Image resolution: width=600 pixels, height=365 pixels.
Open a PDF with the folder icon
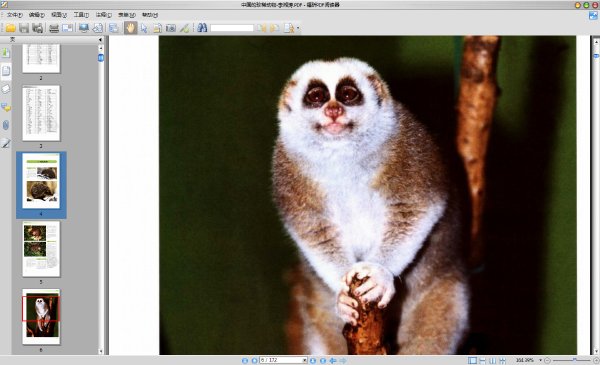pos(10,28)
